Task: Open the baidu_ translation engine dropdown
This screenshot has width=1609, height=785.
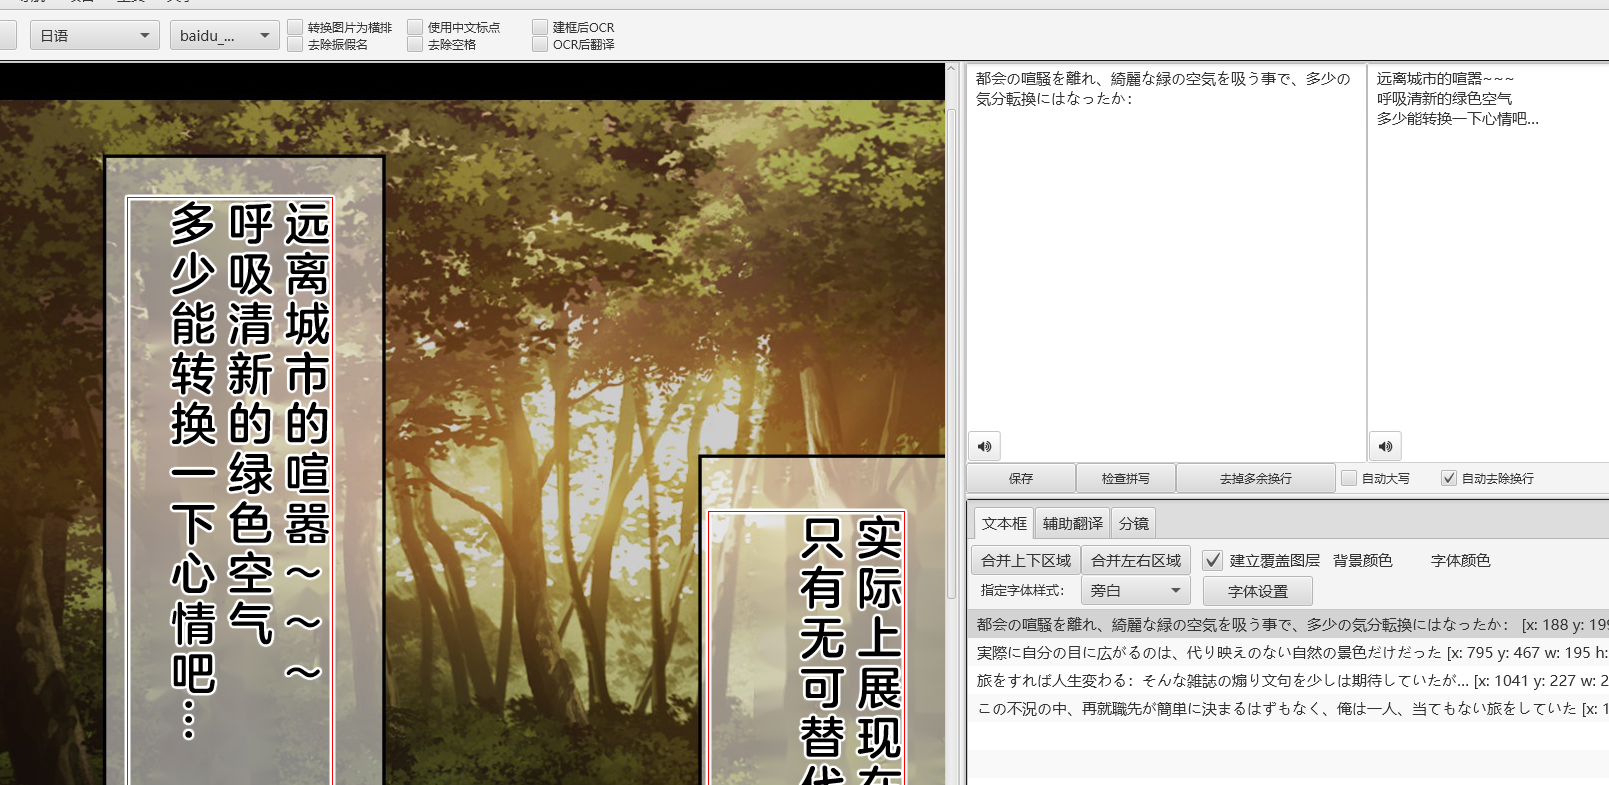Action: (x=225, y=36)
